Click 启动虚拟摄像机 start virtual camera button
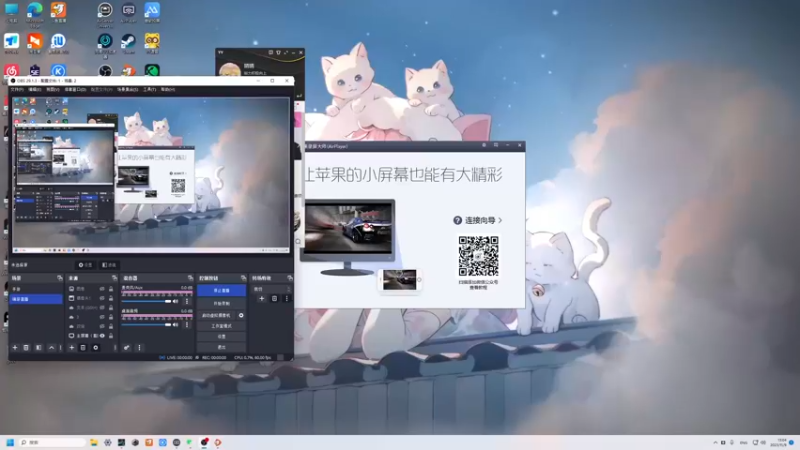Screen dimensions: 800x450 pyautogui.click(x=216, y=315)
